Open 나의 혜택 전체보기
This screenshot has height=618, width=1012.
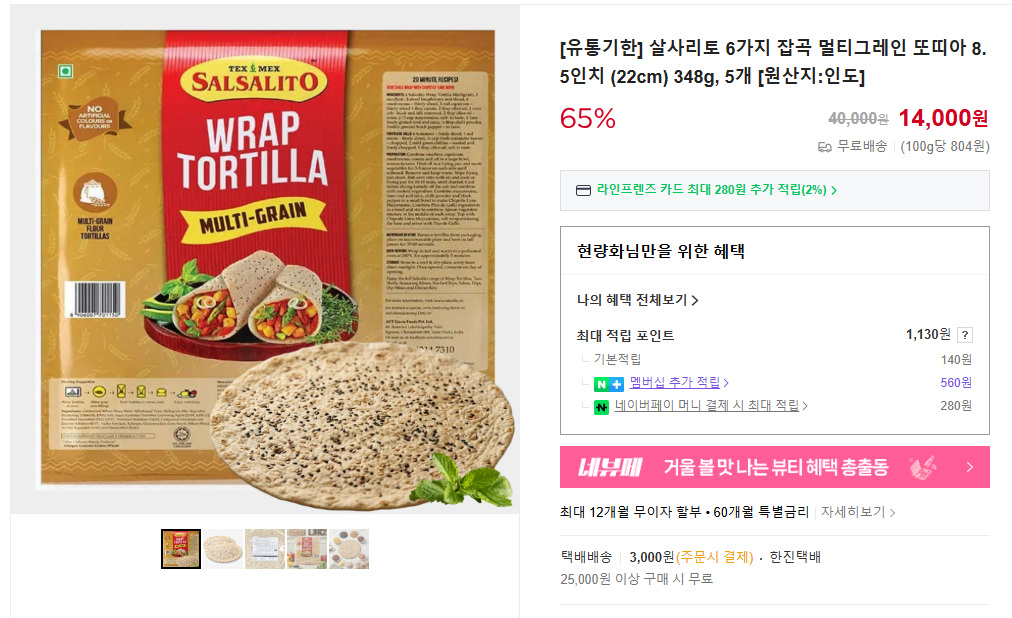637,300
